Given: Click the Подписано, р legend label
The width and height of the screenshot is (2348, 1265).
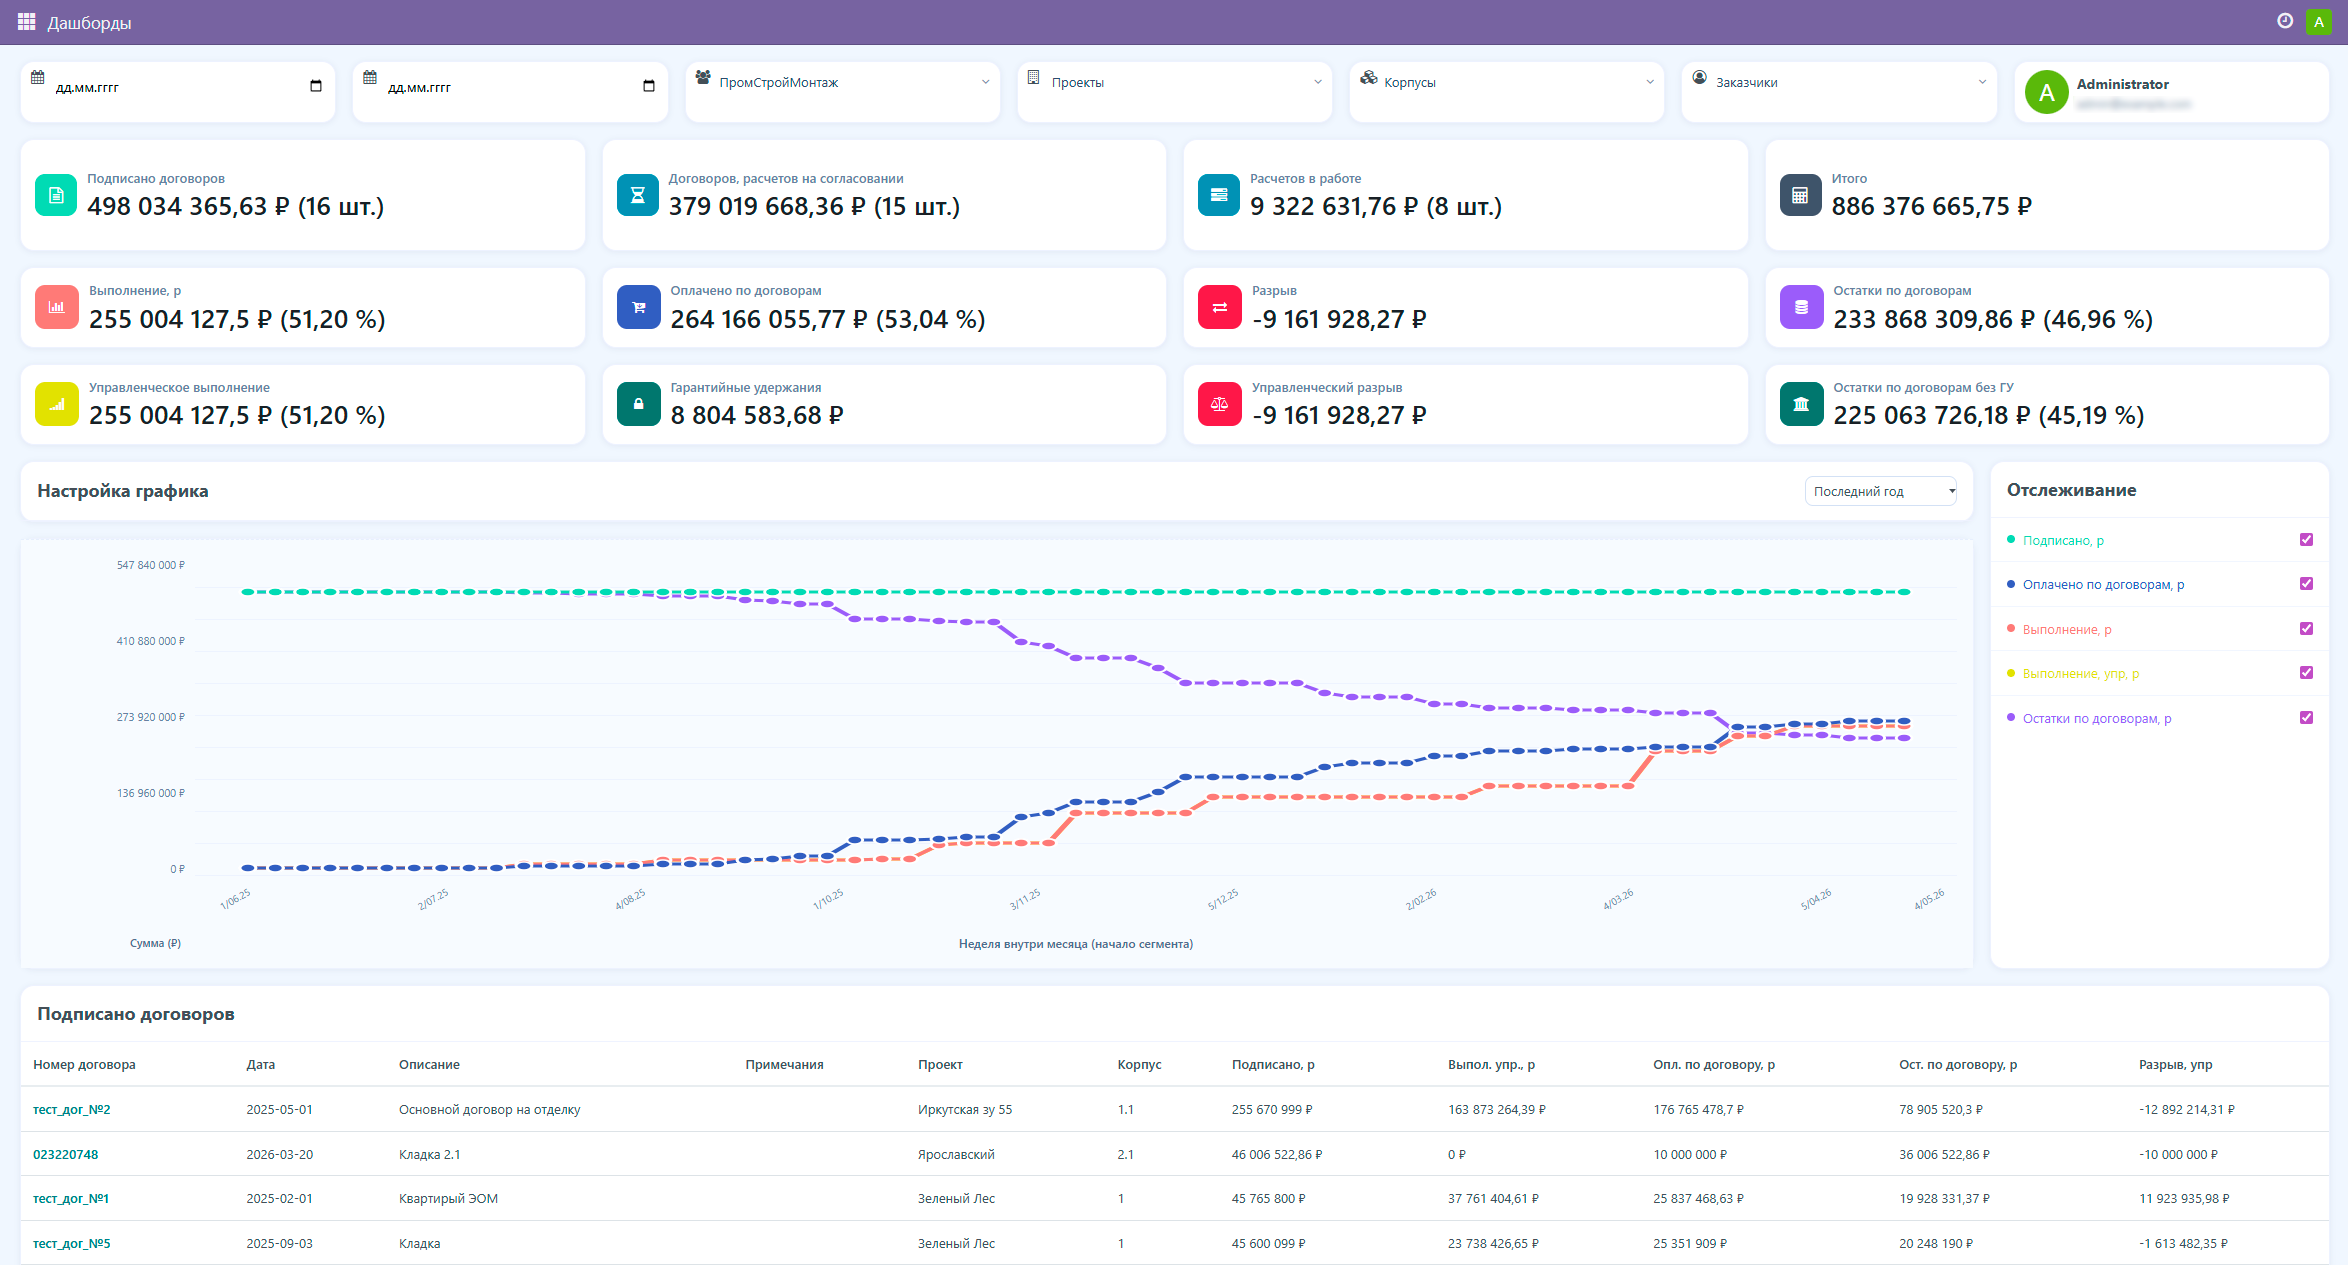Looking at the screenshot, I should click(x=2063, y=540).
